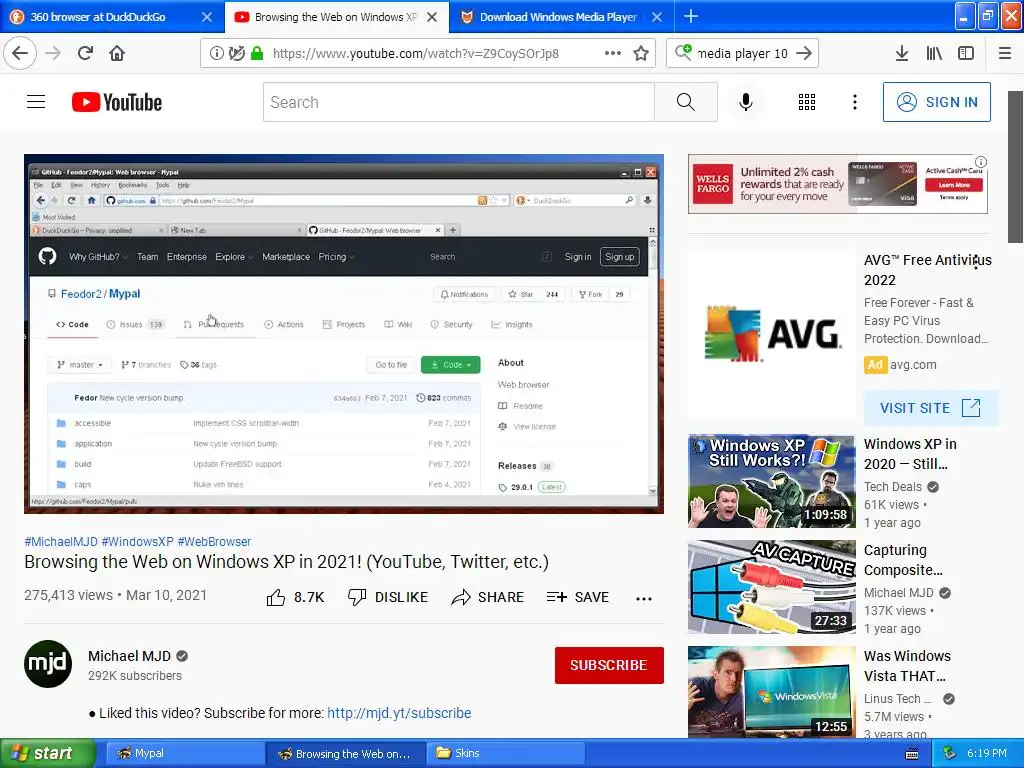Click the ad info icon on Wells Fargo banner
This screenshot has height=768, width=1024.
tap(981, 162)
